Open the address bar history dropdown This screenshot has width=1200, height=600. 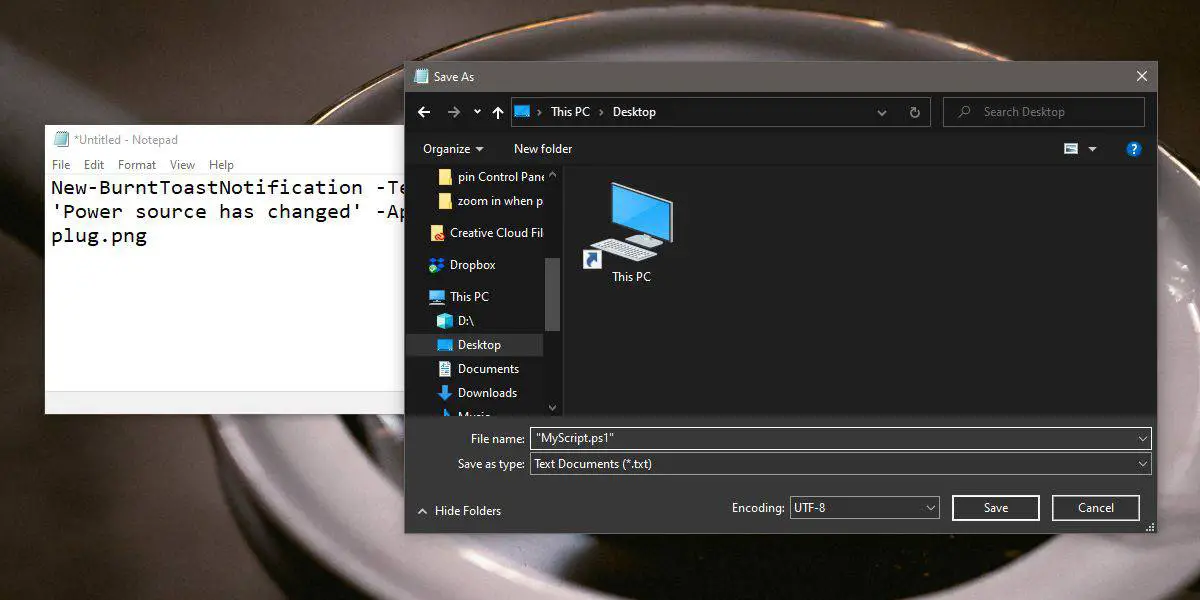coord(882,112)
